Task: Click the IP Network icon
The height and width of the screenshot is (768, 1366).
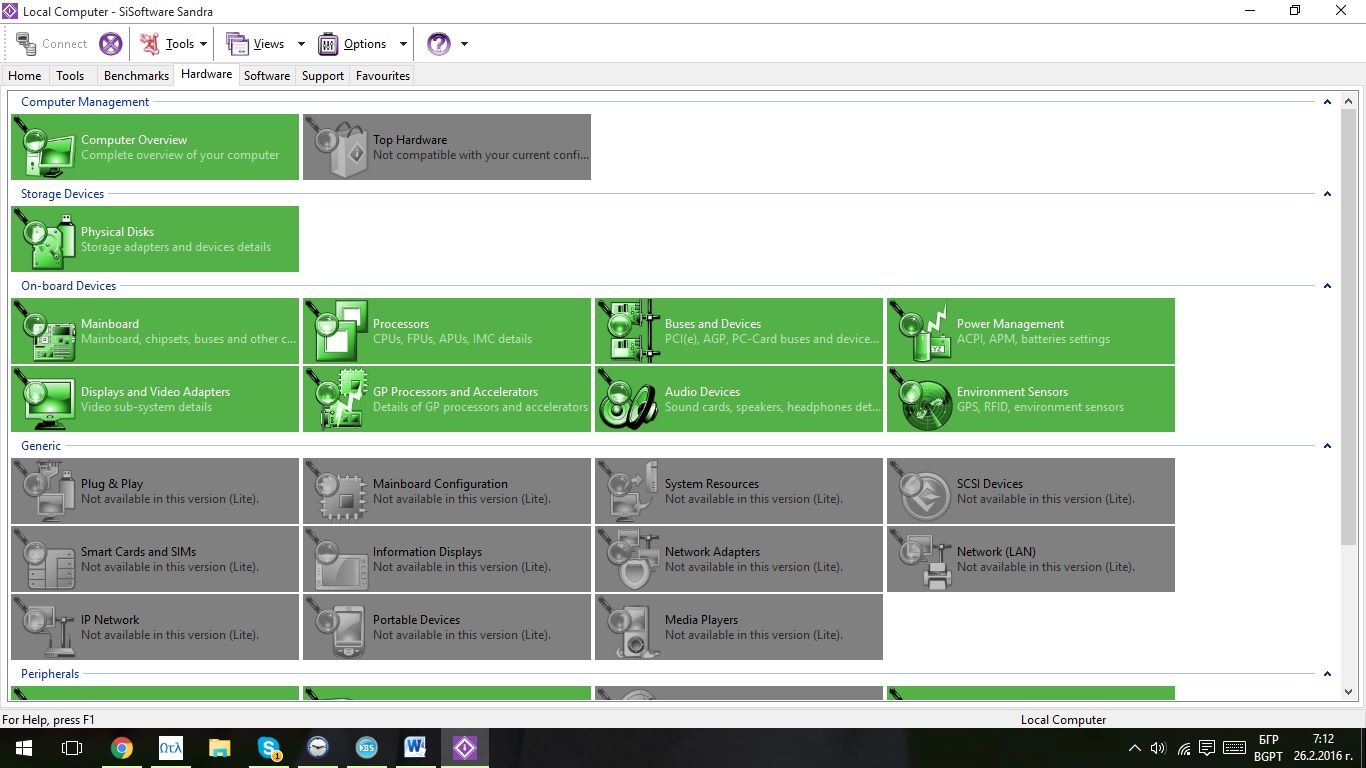Action: (x=45, y=627)
